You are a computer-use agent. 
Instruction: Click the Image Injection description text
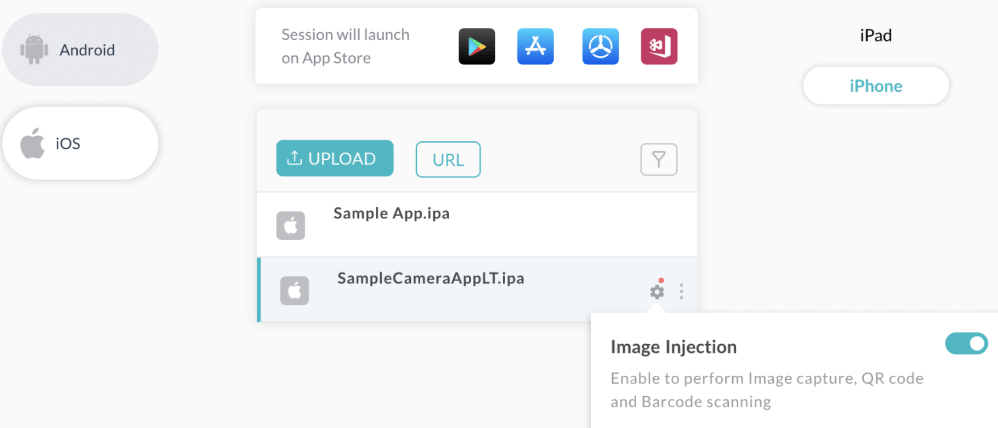[766, 390]
